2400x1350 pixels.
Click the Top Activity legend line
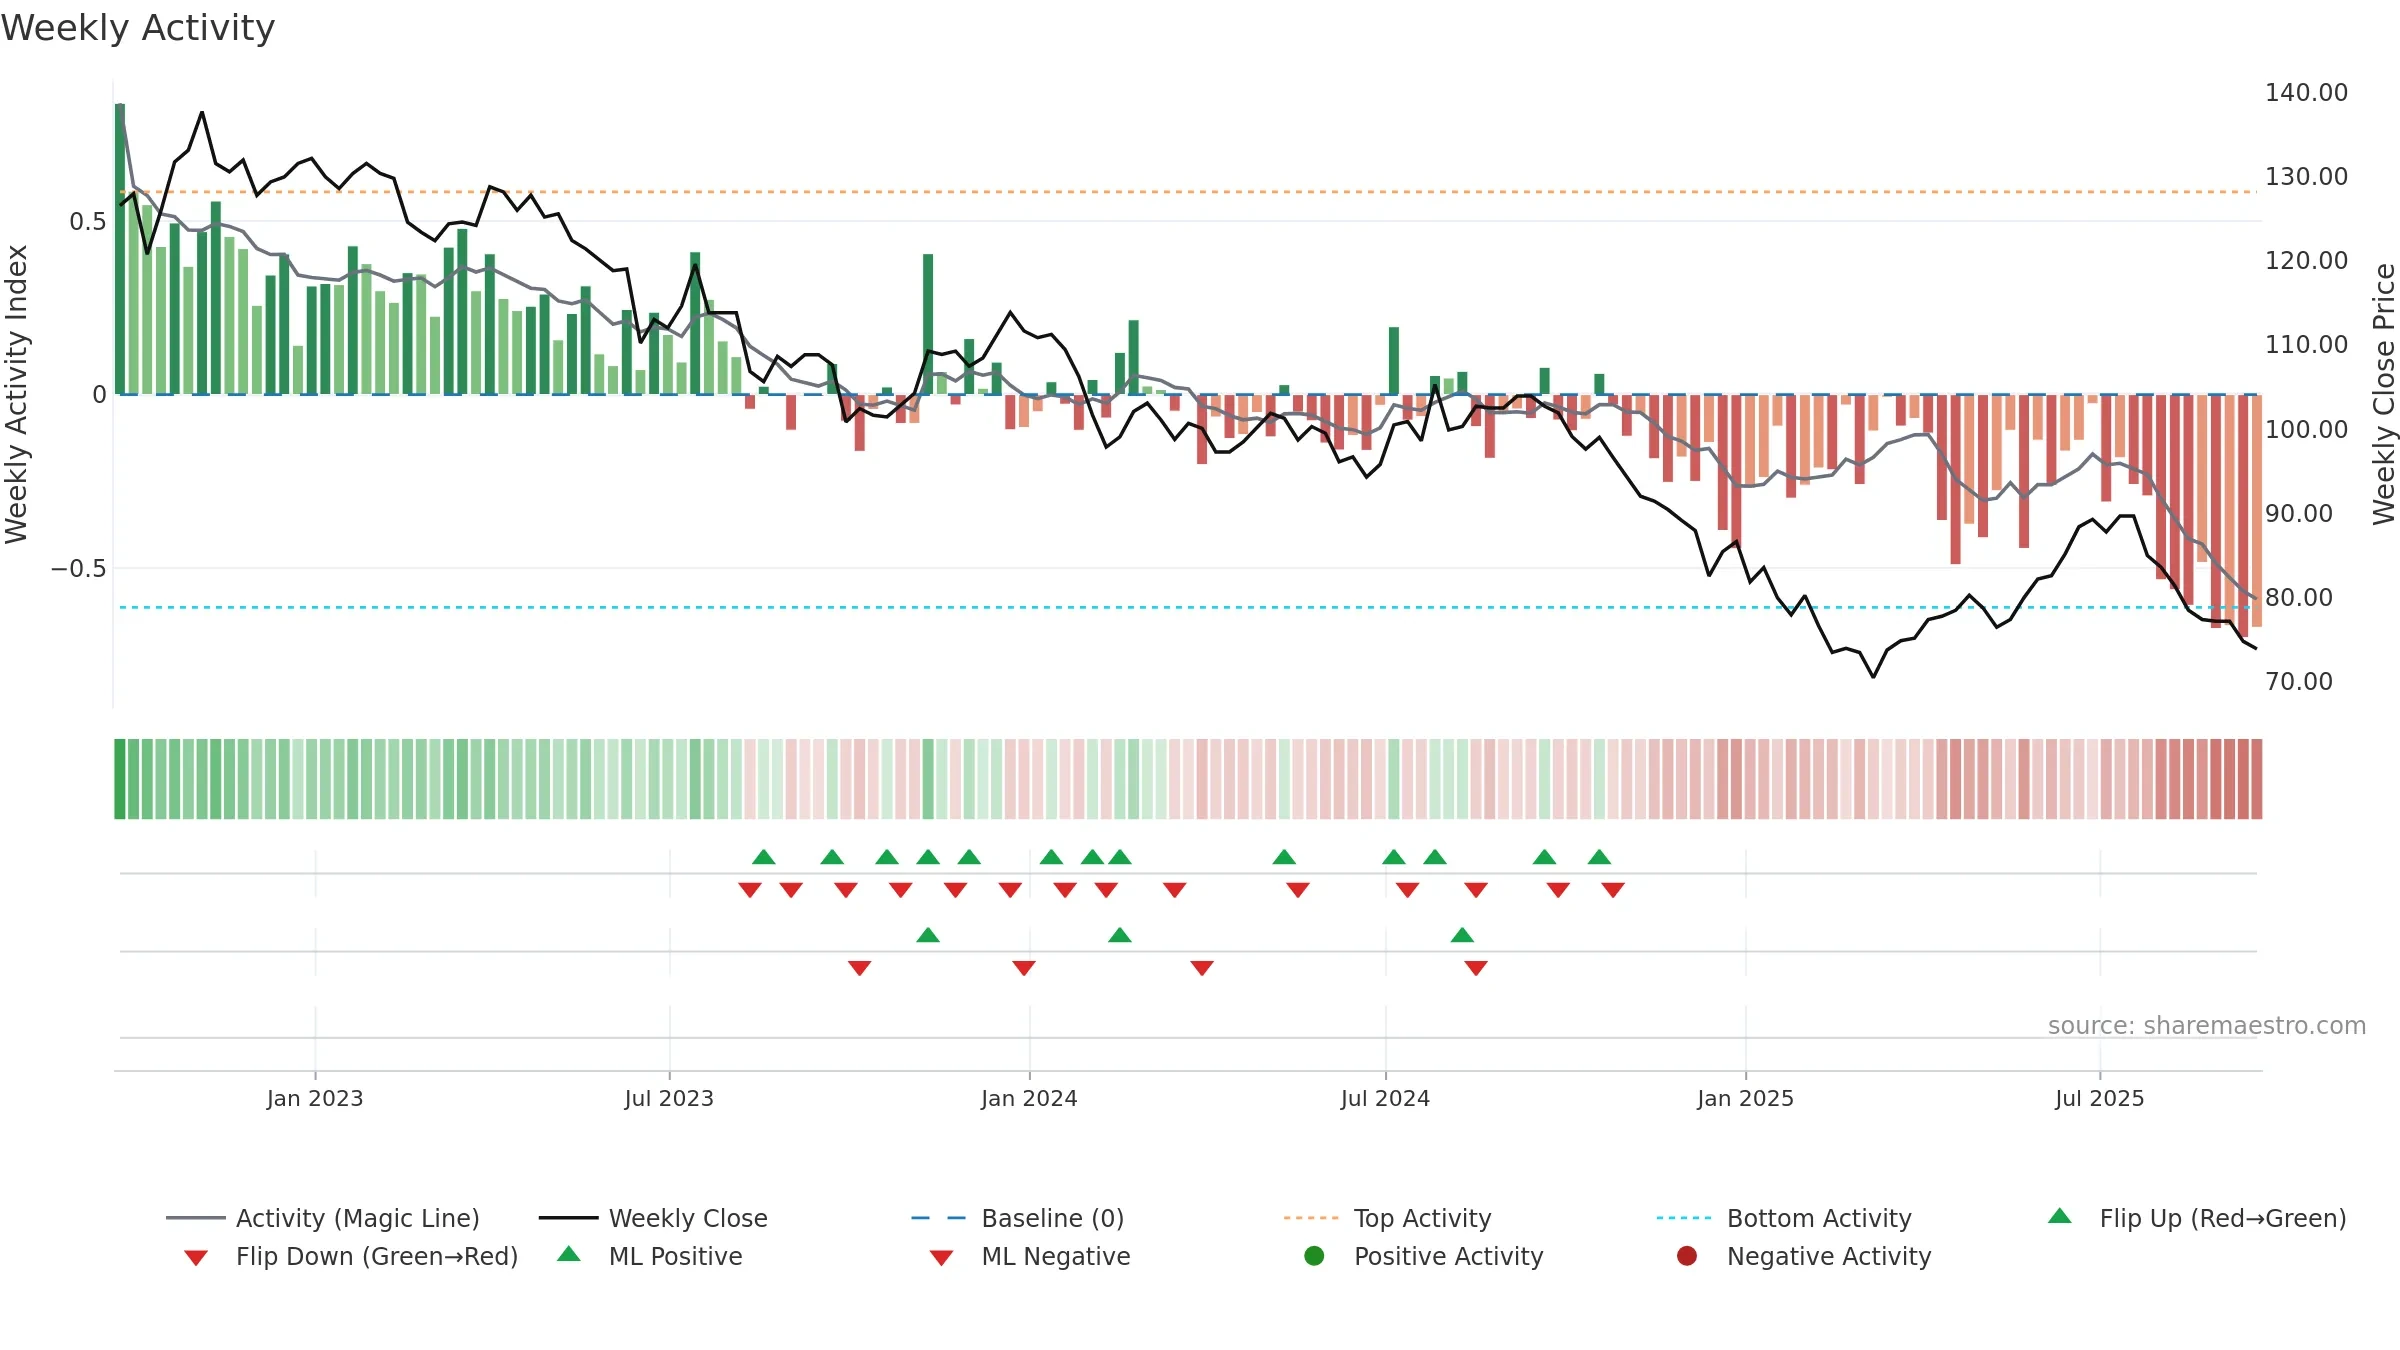click(x=1311, y=1218)
